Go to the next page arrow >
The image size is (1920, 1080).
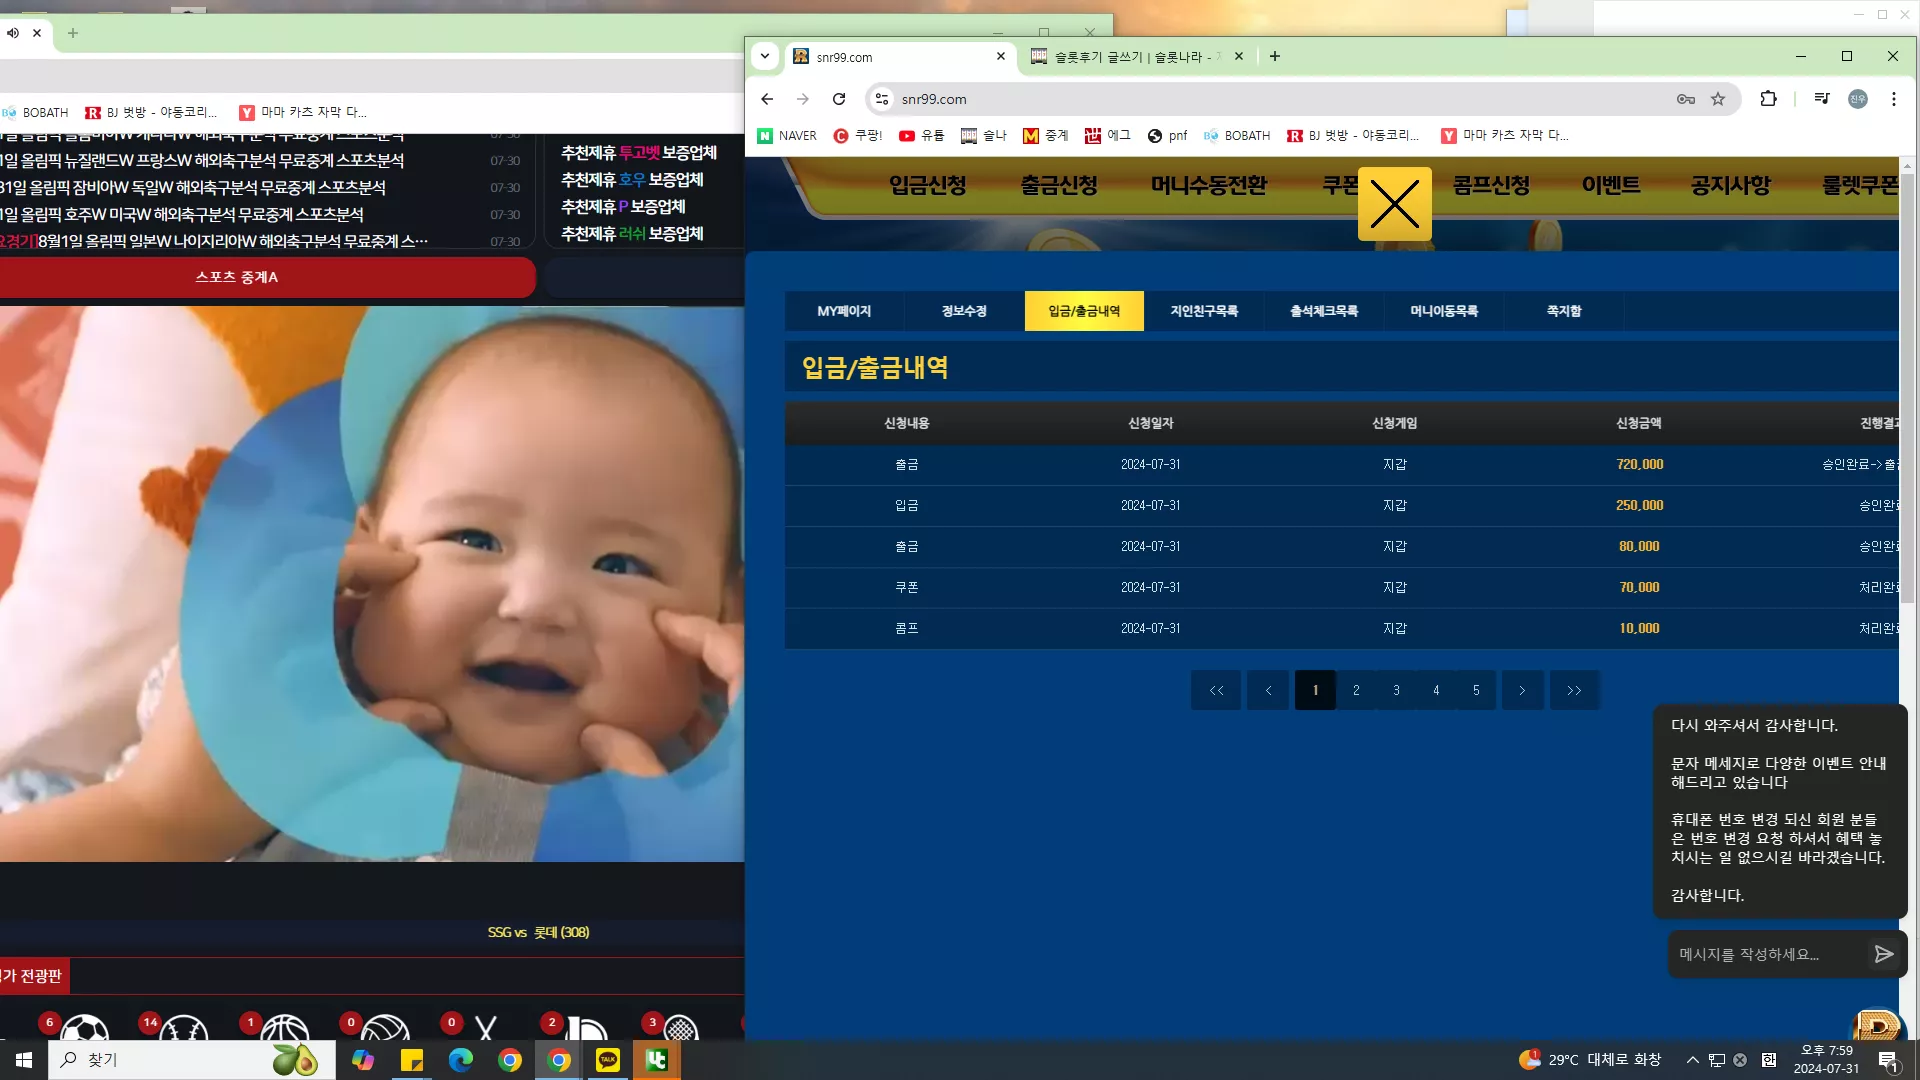click(1522, 690)
